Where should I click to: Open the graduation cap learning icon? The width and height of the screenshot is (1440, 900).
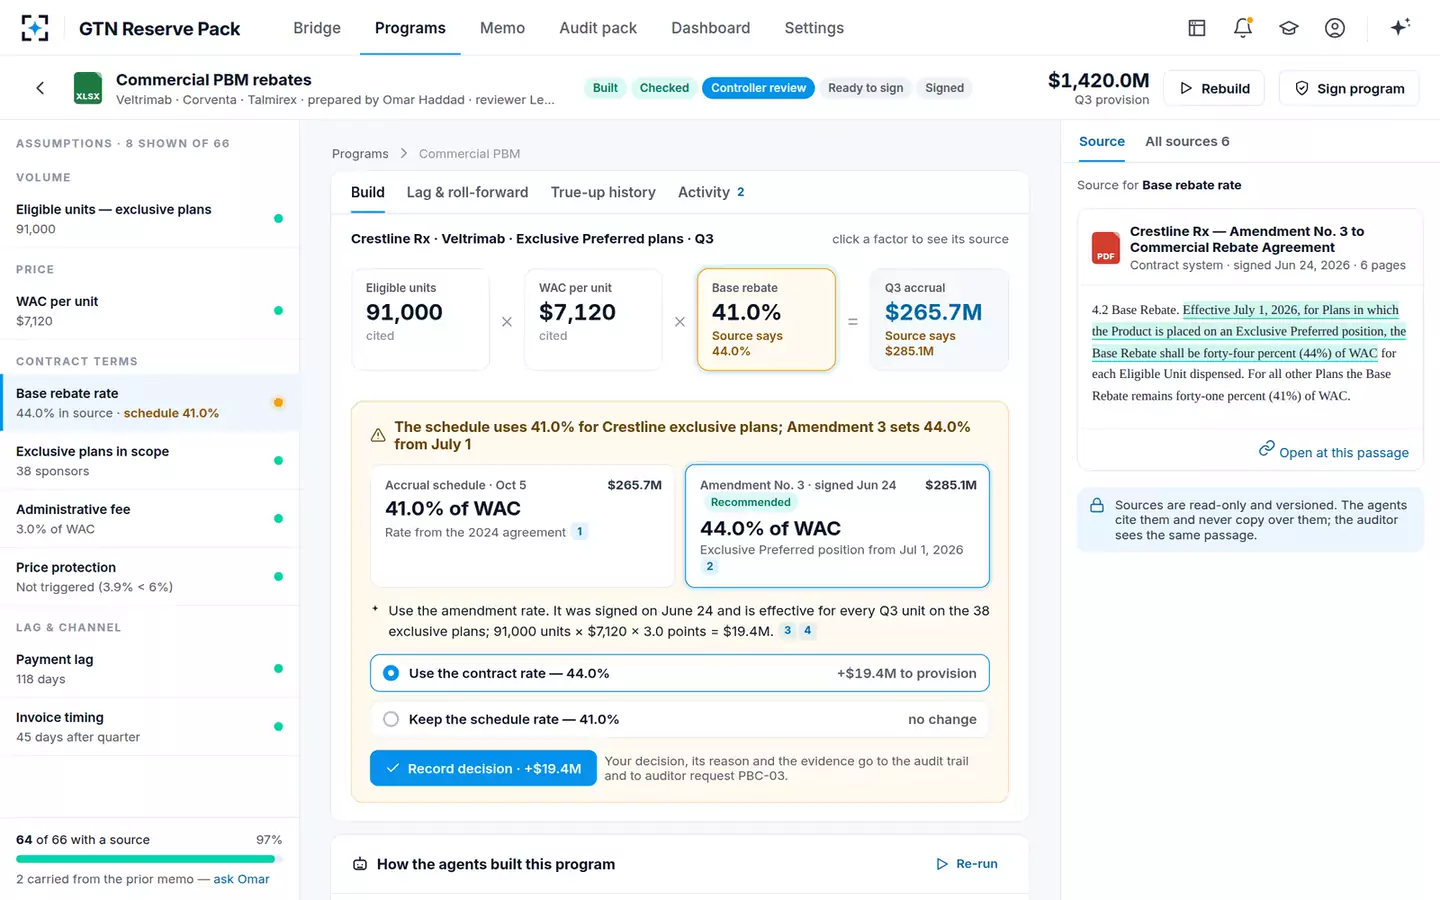pos(1289,28)
